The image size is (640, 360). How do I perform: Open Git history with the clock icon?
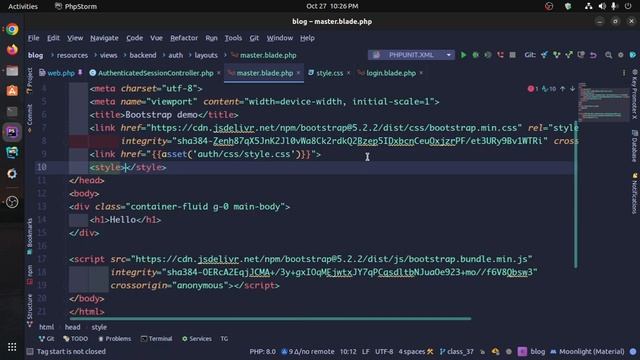click(x=581, y=55)
